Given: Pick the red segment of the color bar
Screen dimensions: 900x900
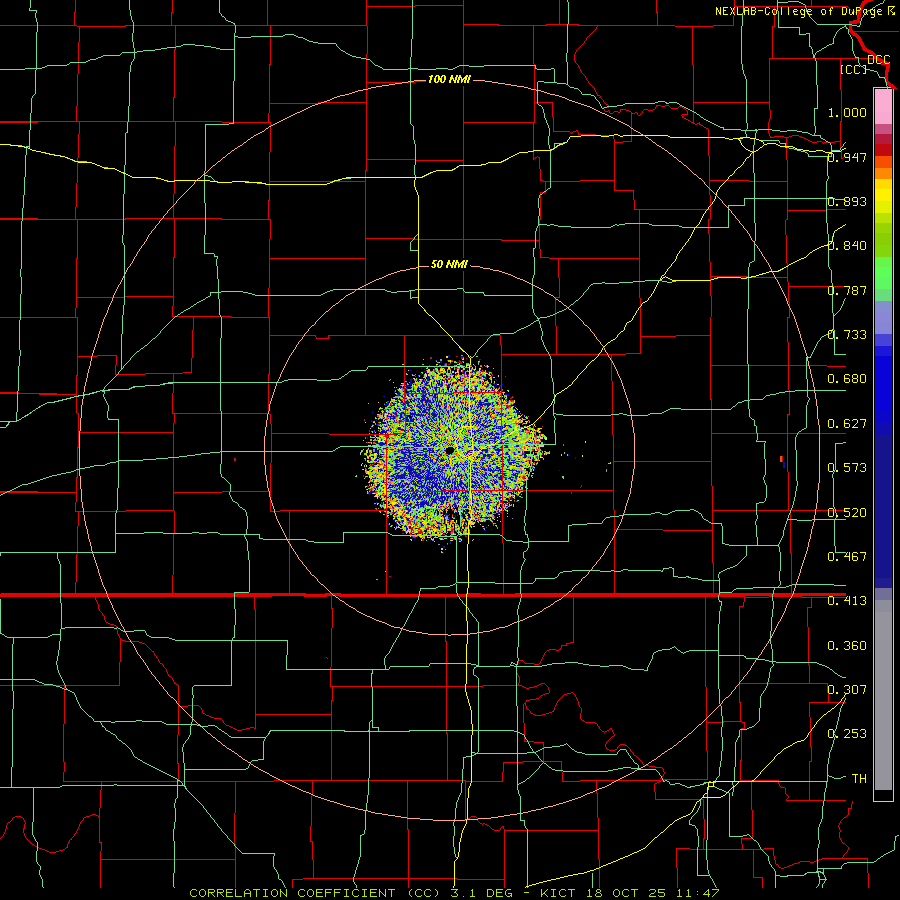Looking at the screenshot, I should (883, 150).
